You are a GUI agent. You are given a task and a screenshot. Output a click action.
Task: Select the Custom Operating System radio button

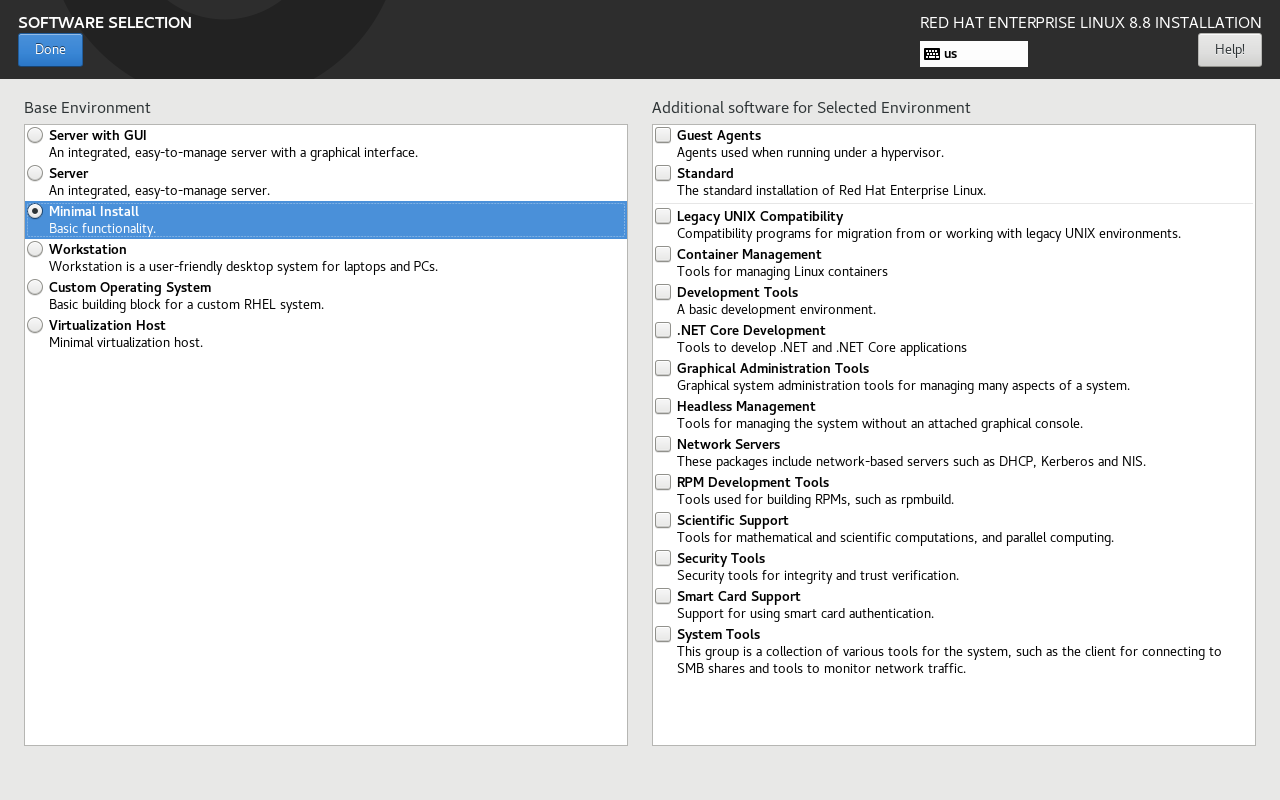35,287
